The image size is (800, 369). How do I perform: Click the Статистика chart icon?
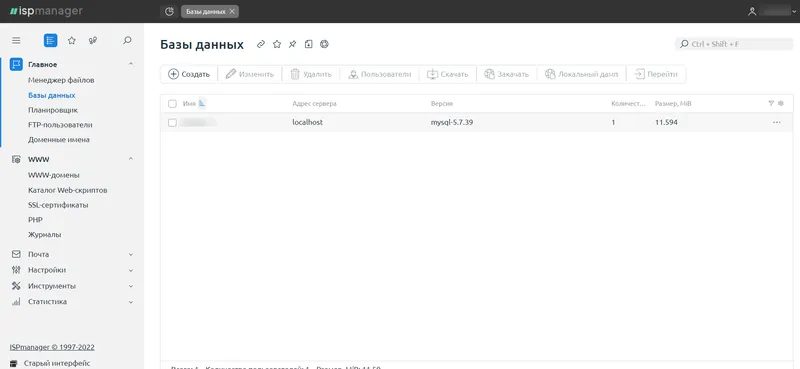[16, 302]
